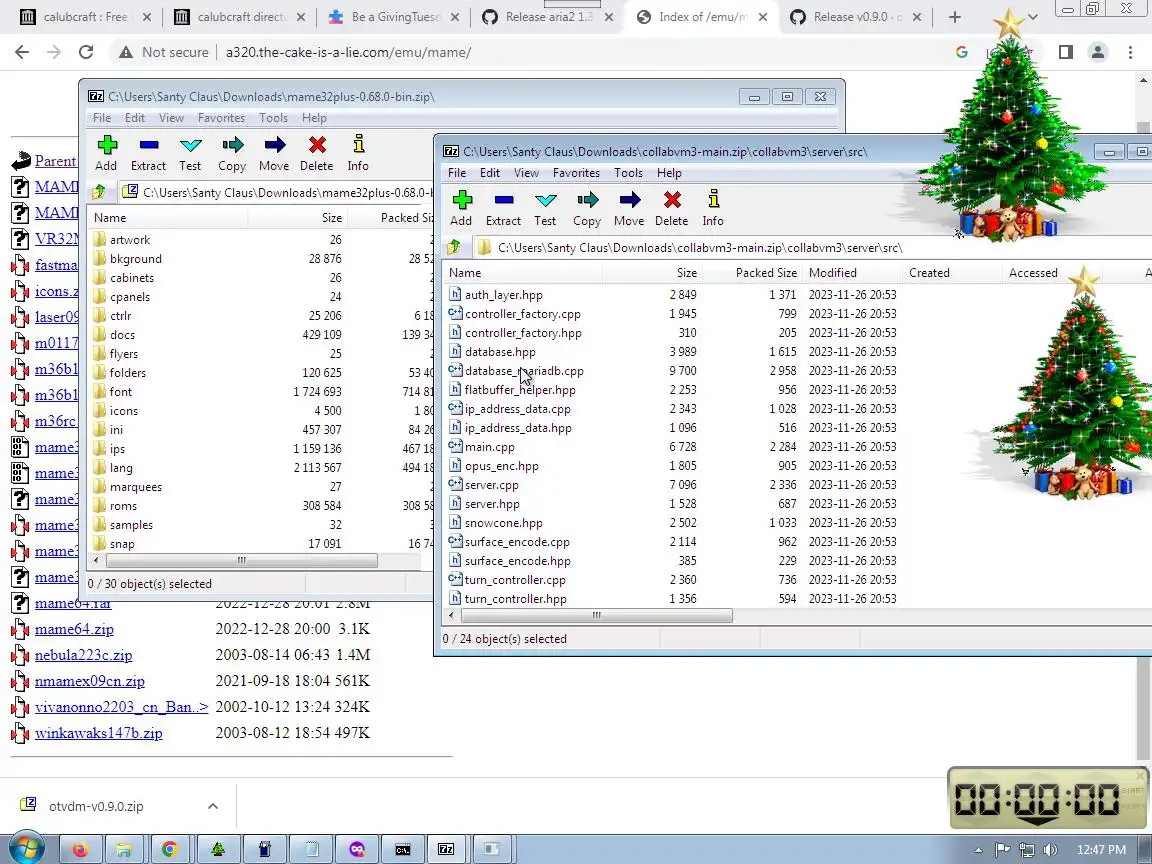Click Delete icon in mame32plus 7-Zip window

tap(317, 145)
